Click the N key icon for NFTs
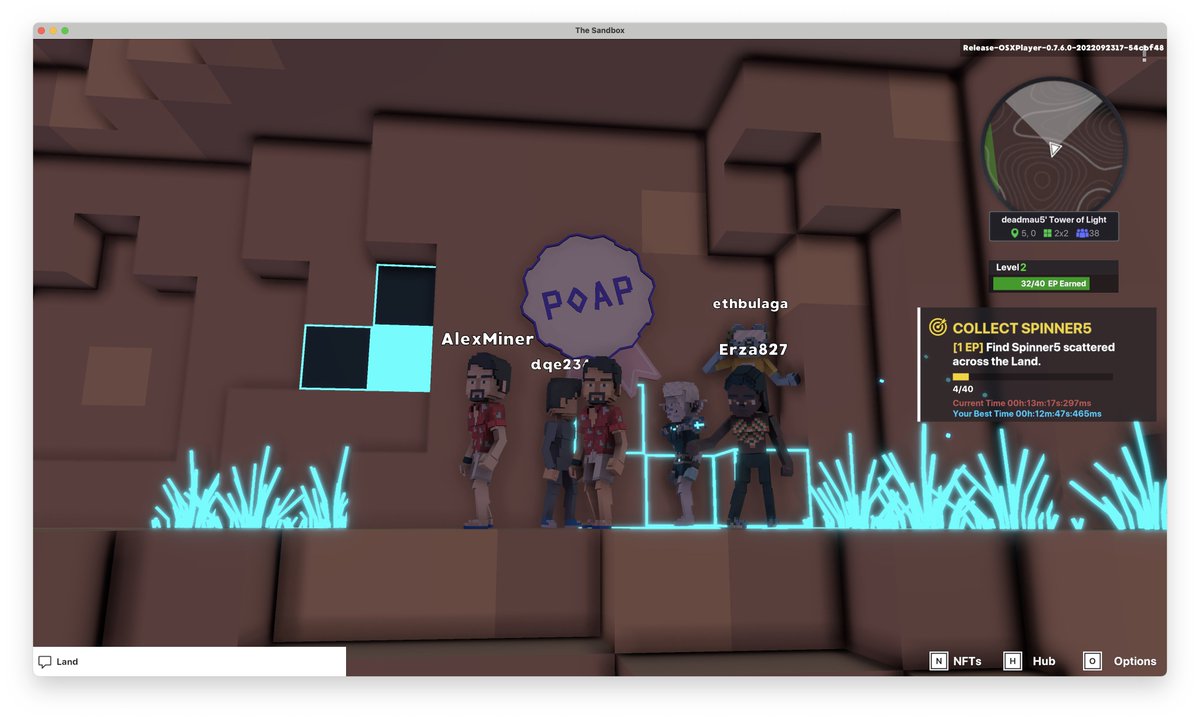Image resolution: width=1200 pixels, height=720 pixels. (938, 661)
